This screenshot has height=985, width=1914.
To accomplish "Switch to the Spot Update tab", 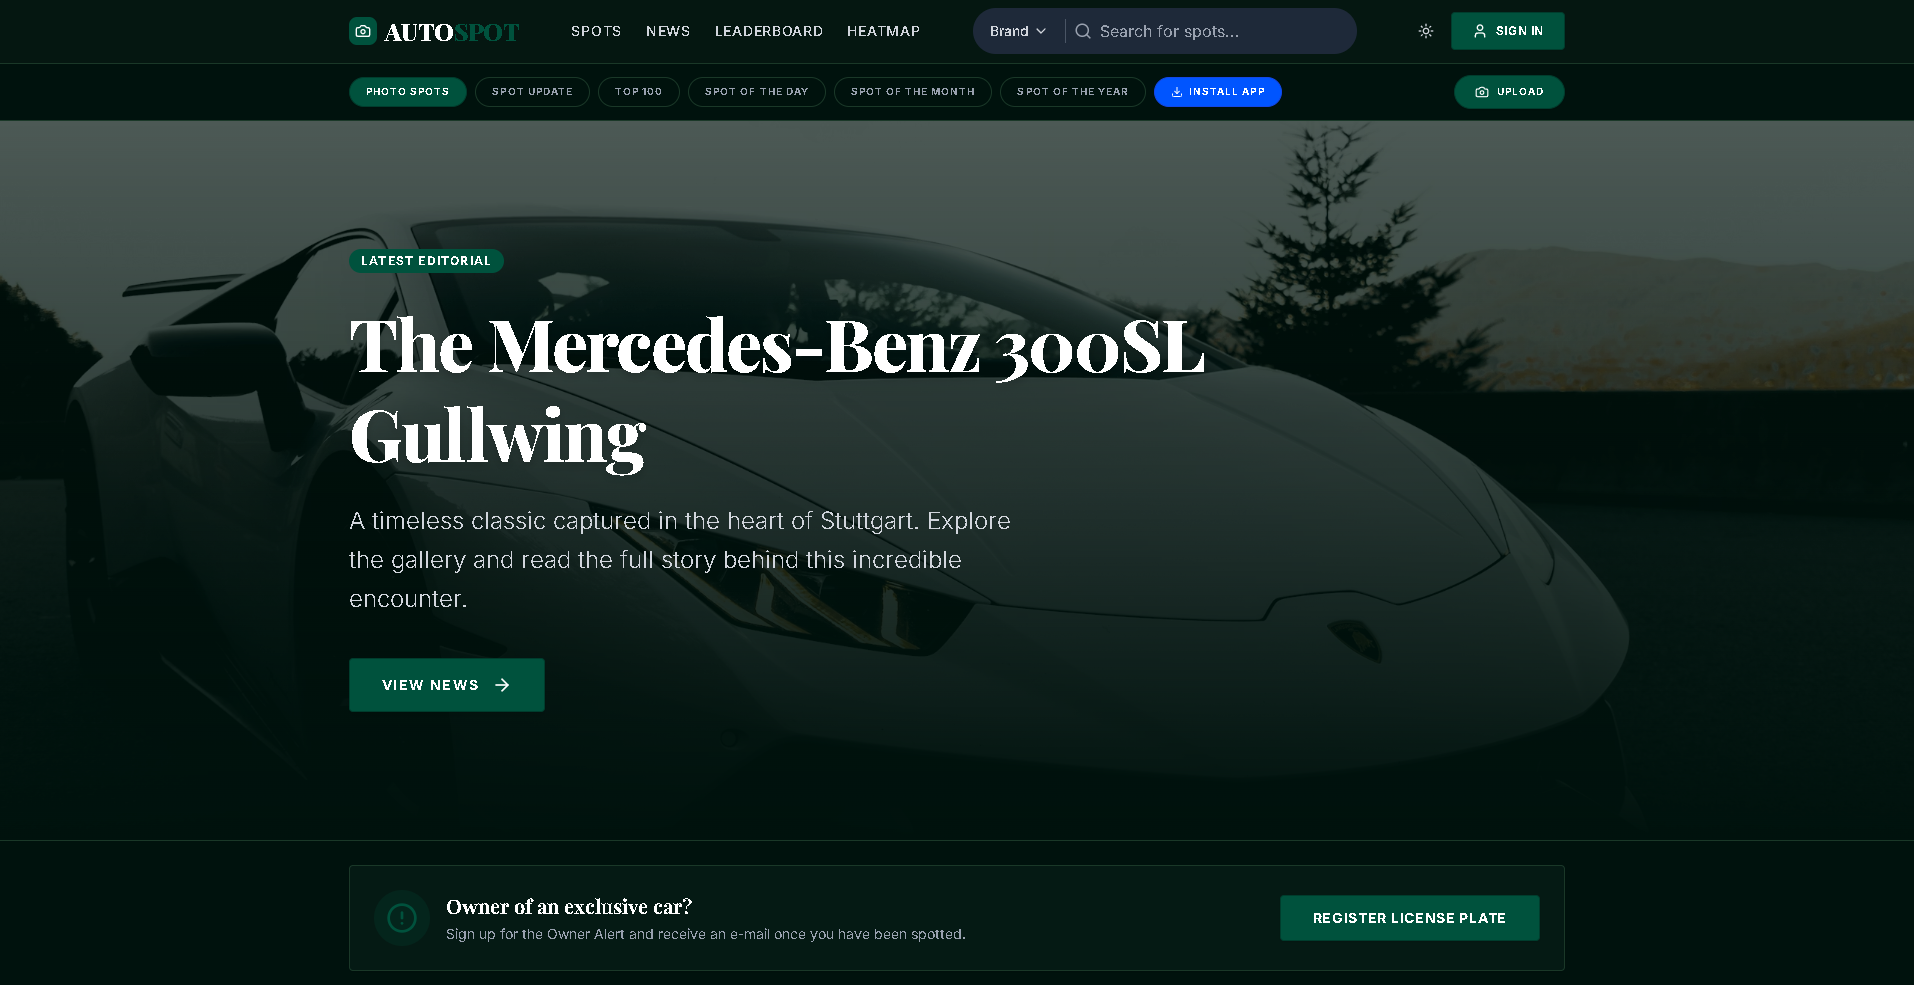I will 532,92.
